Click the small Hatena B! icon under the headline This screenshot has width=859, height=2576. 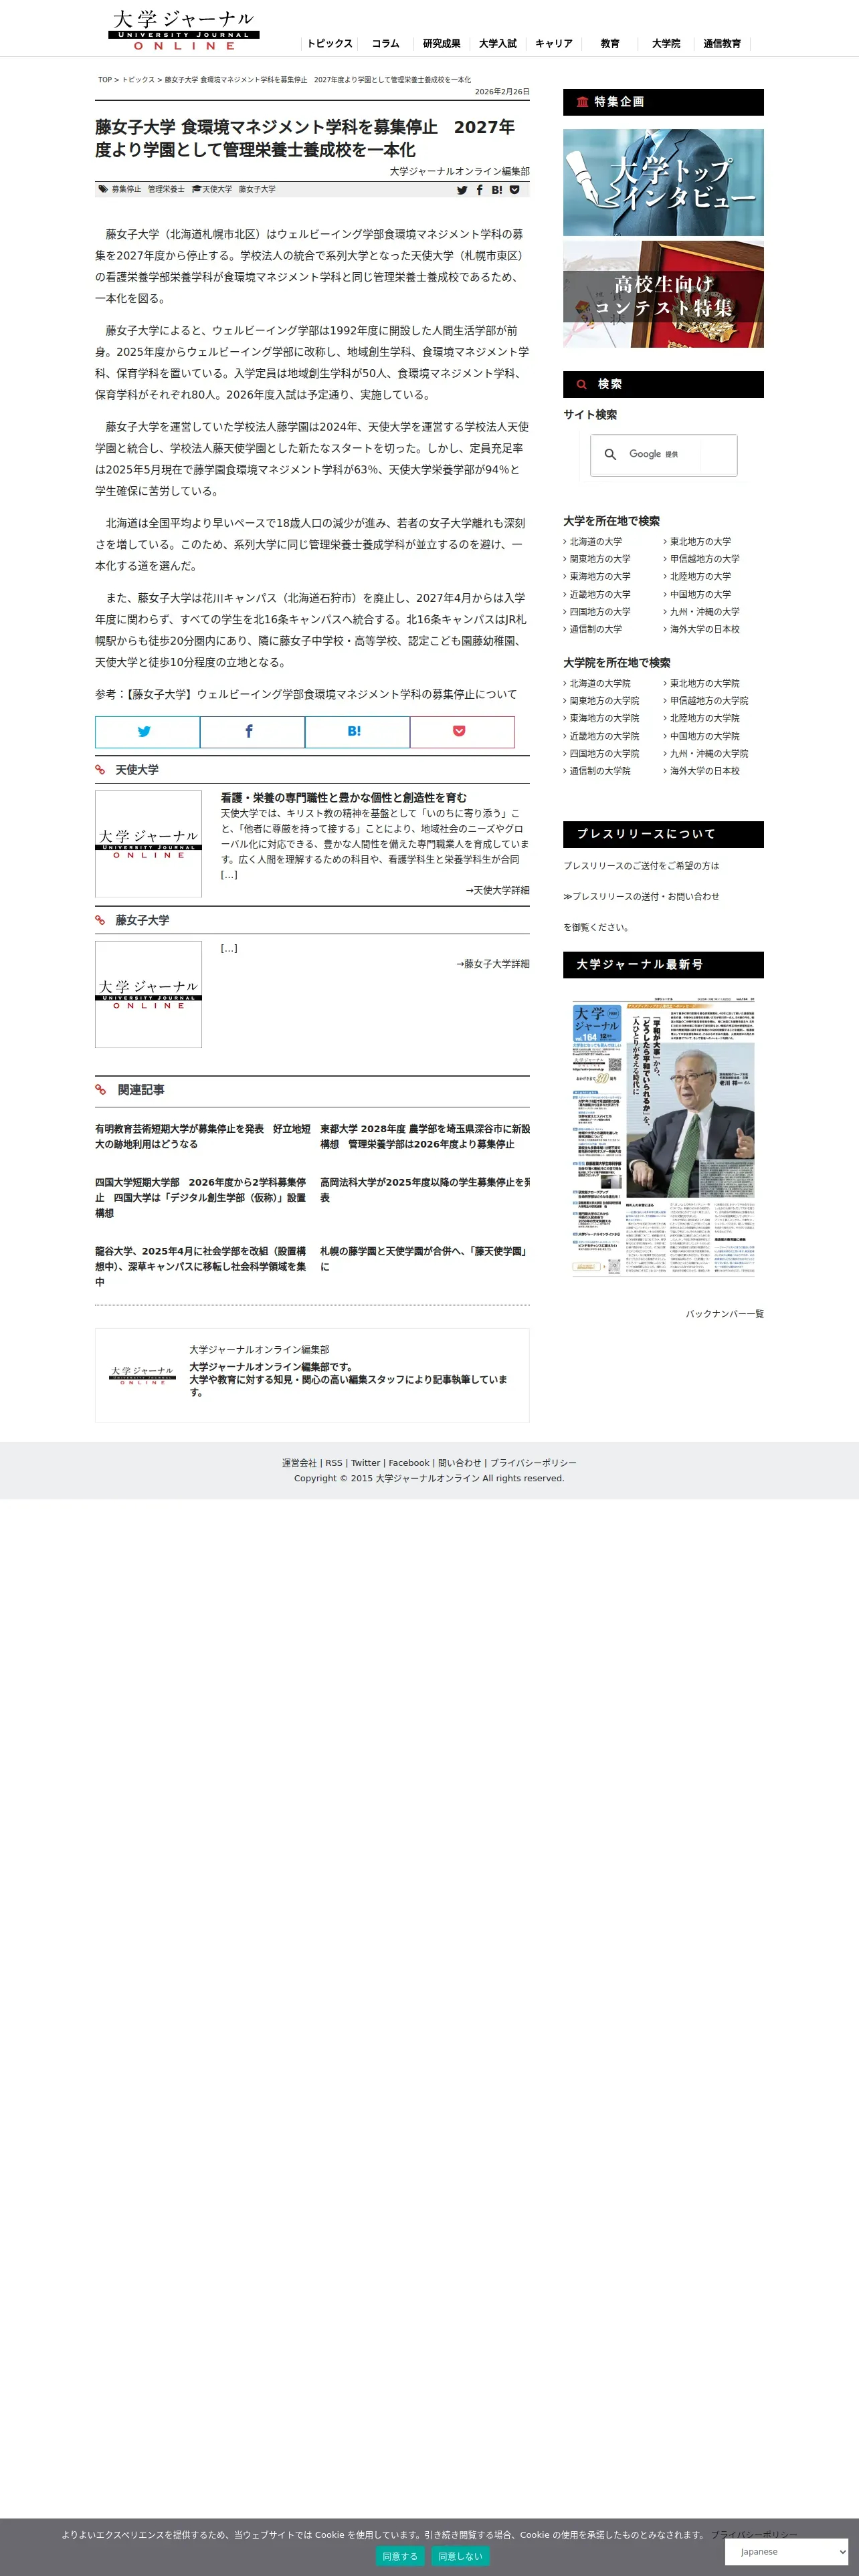click(497, 189)
